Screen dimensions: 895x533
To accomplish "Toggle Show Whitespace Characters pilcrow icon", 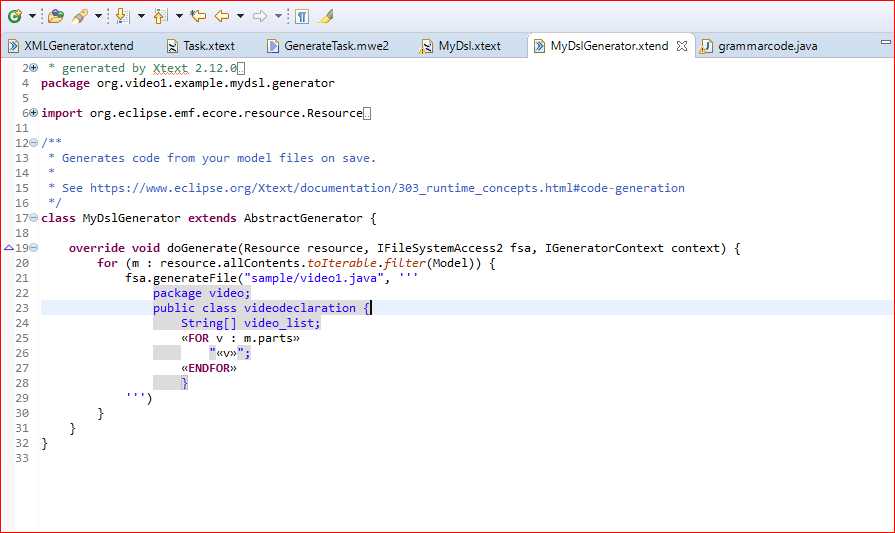I will click(x=302, y=17).
